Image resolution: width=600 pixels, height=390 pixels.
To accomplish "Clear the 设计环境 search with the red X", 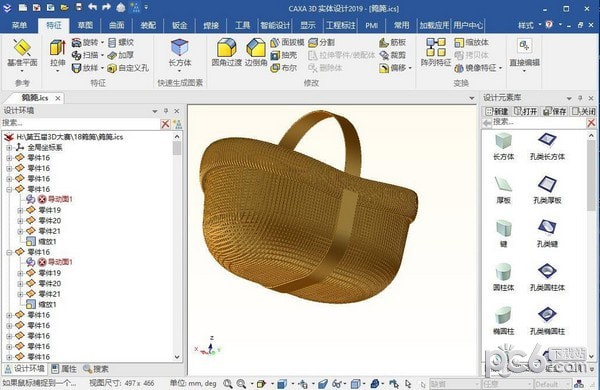I will (x=165, y=124).
